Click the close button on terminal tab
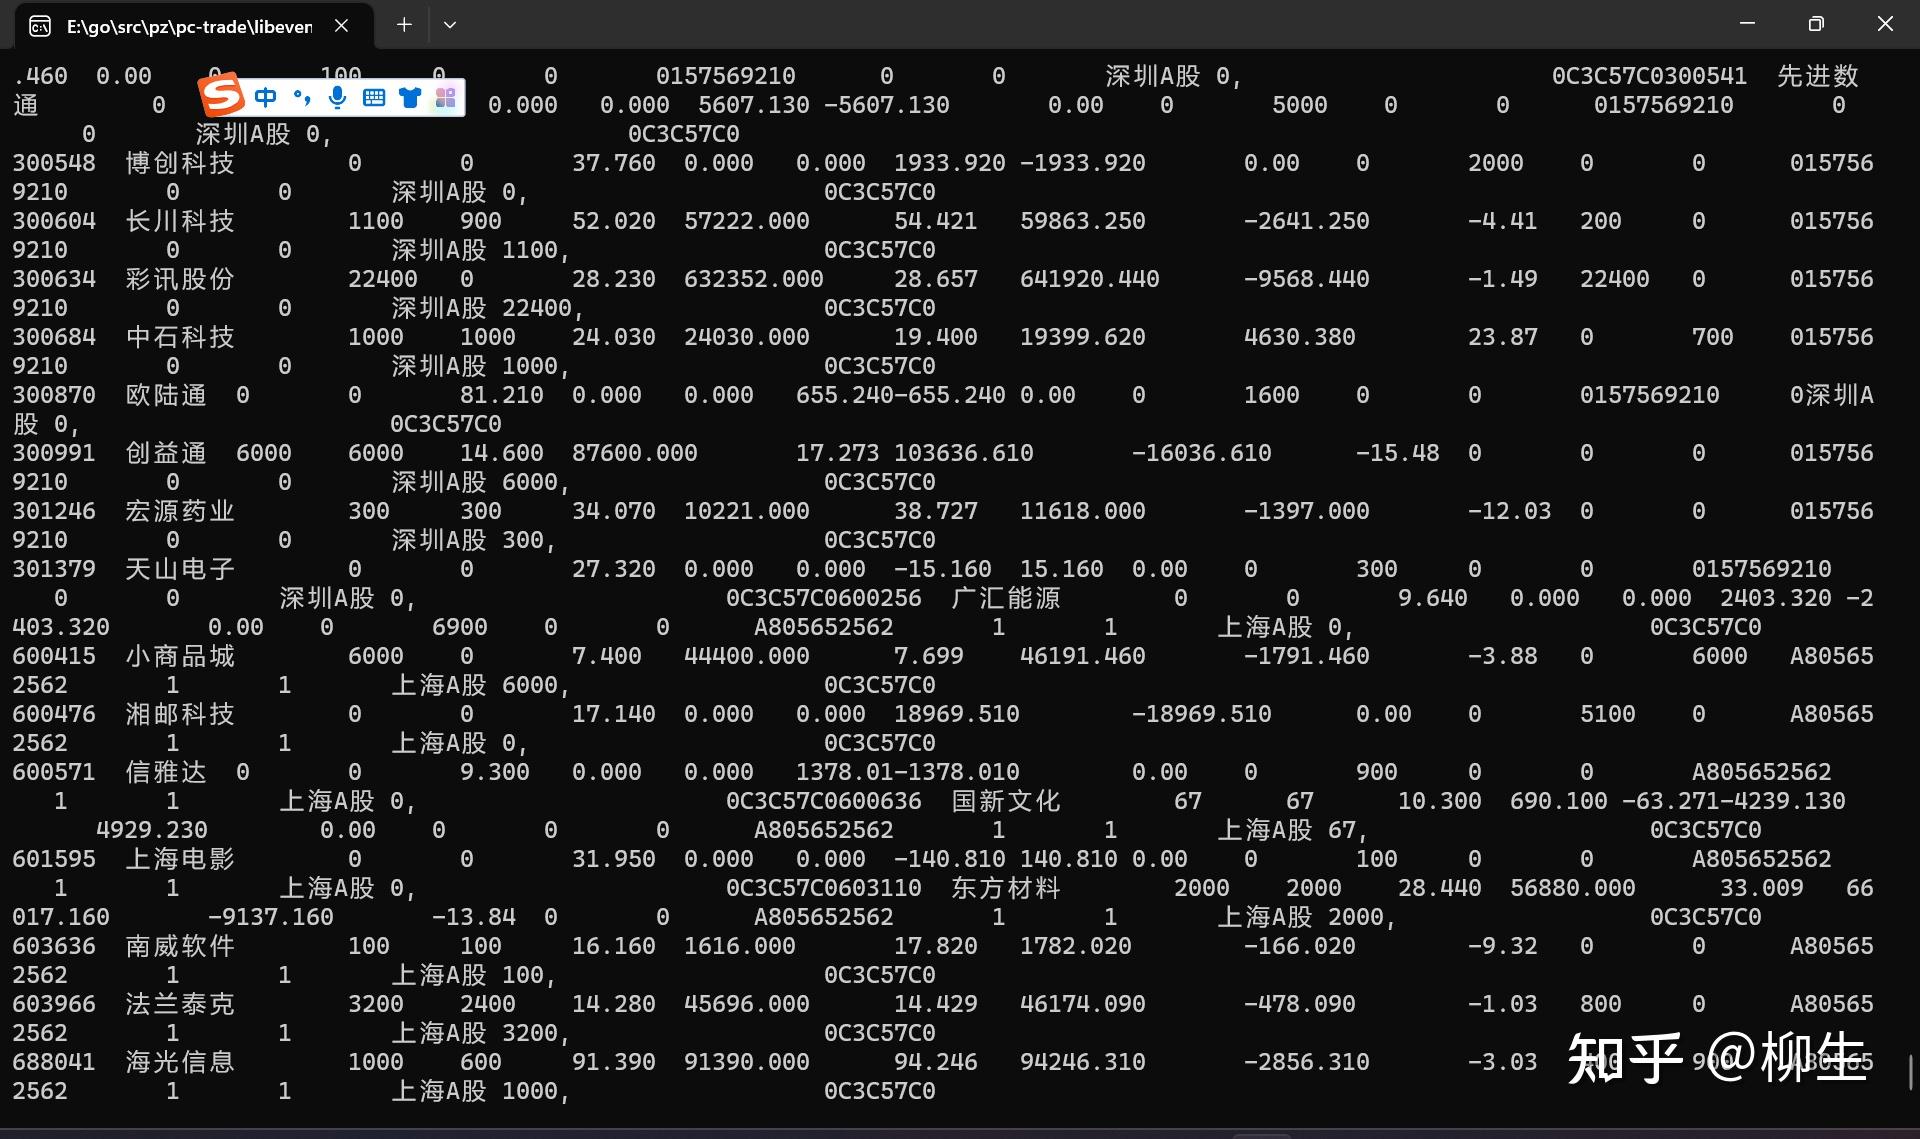The image size is (1920, 1139). click(344, 24)
